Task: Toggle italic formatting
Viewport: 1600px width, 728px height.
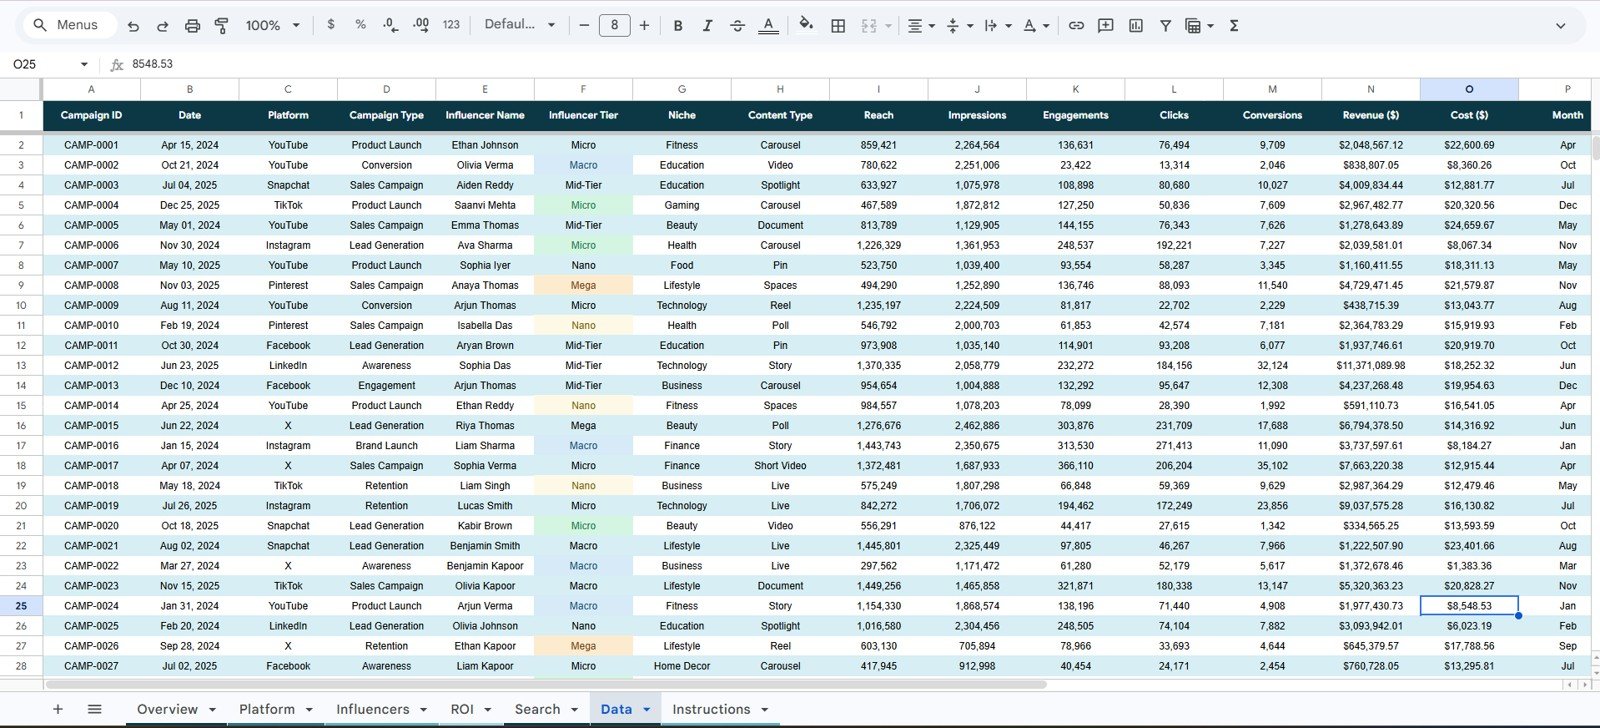Action: point(707,26)
